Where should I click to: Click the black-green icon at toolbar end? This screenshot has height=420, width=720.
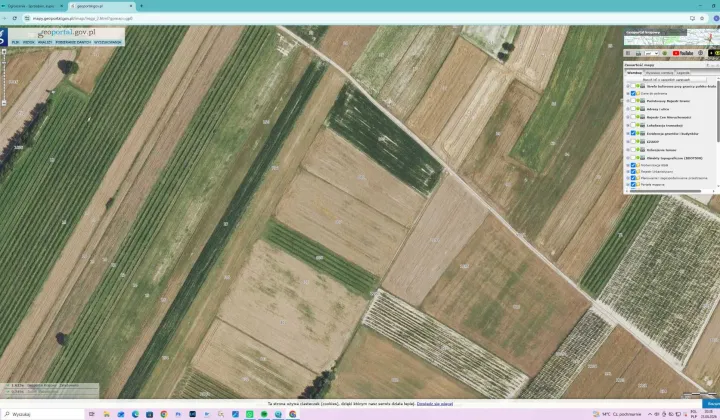[714, 53]
